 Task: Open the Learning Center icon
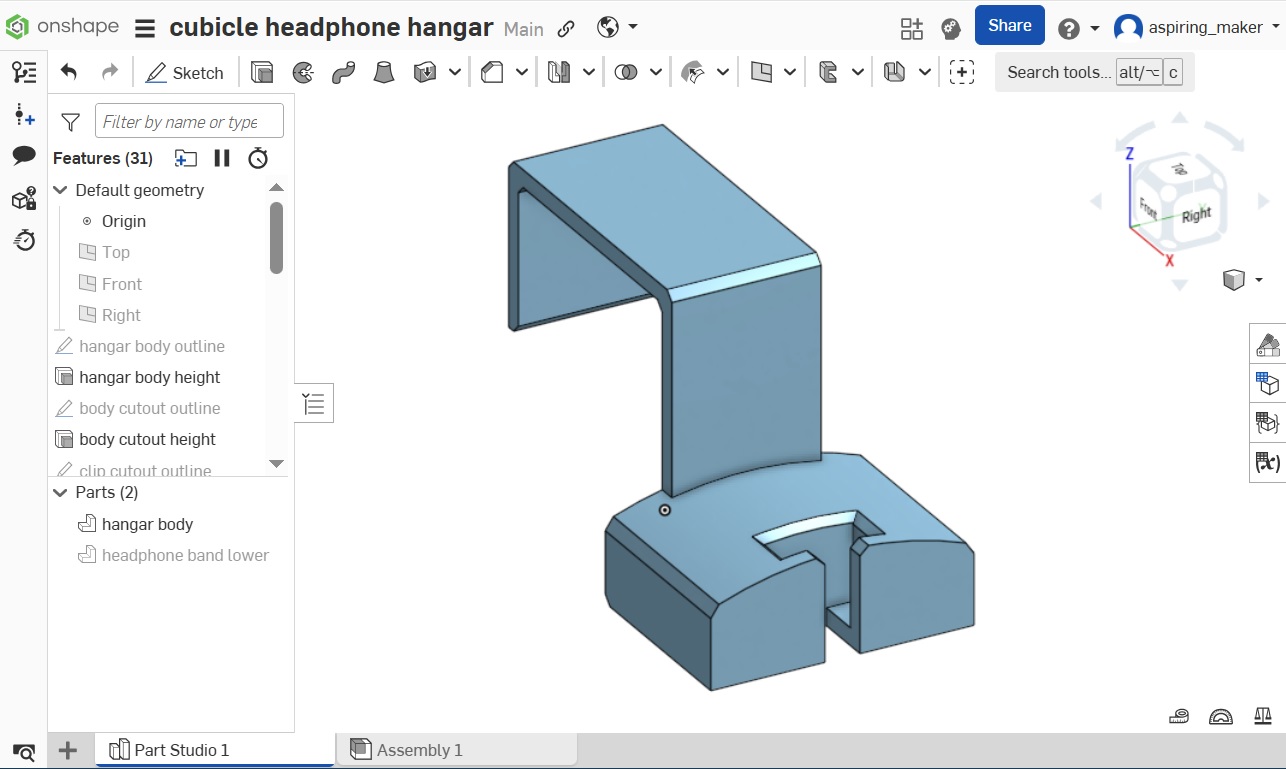coord(950,28)
